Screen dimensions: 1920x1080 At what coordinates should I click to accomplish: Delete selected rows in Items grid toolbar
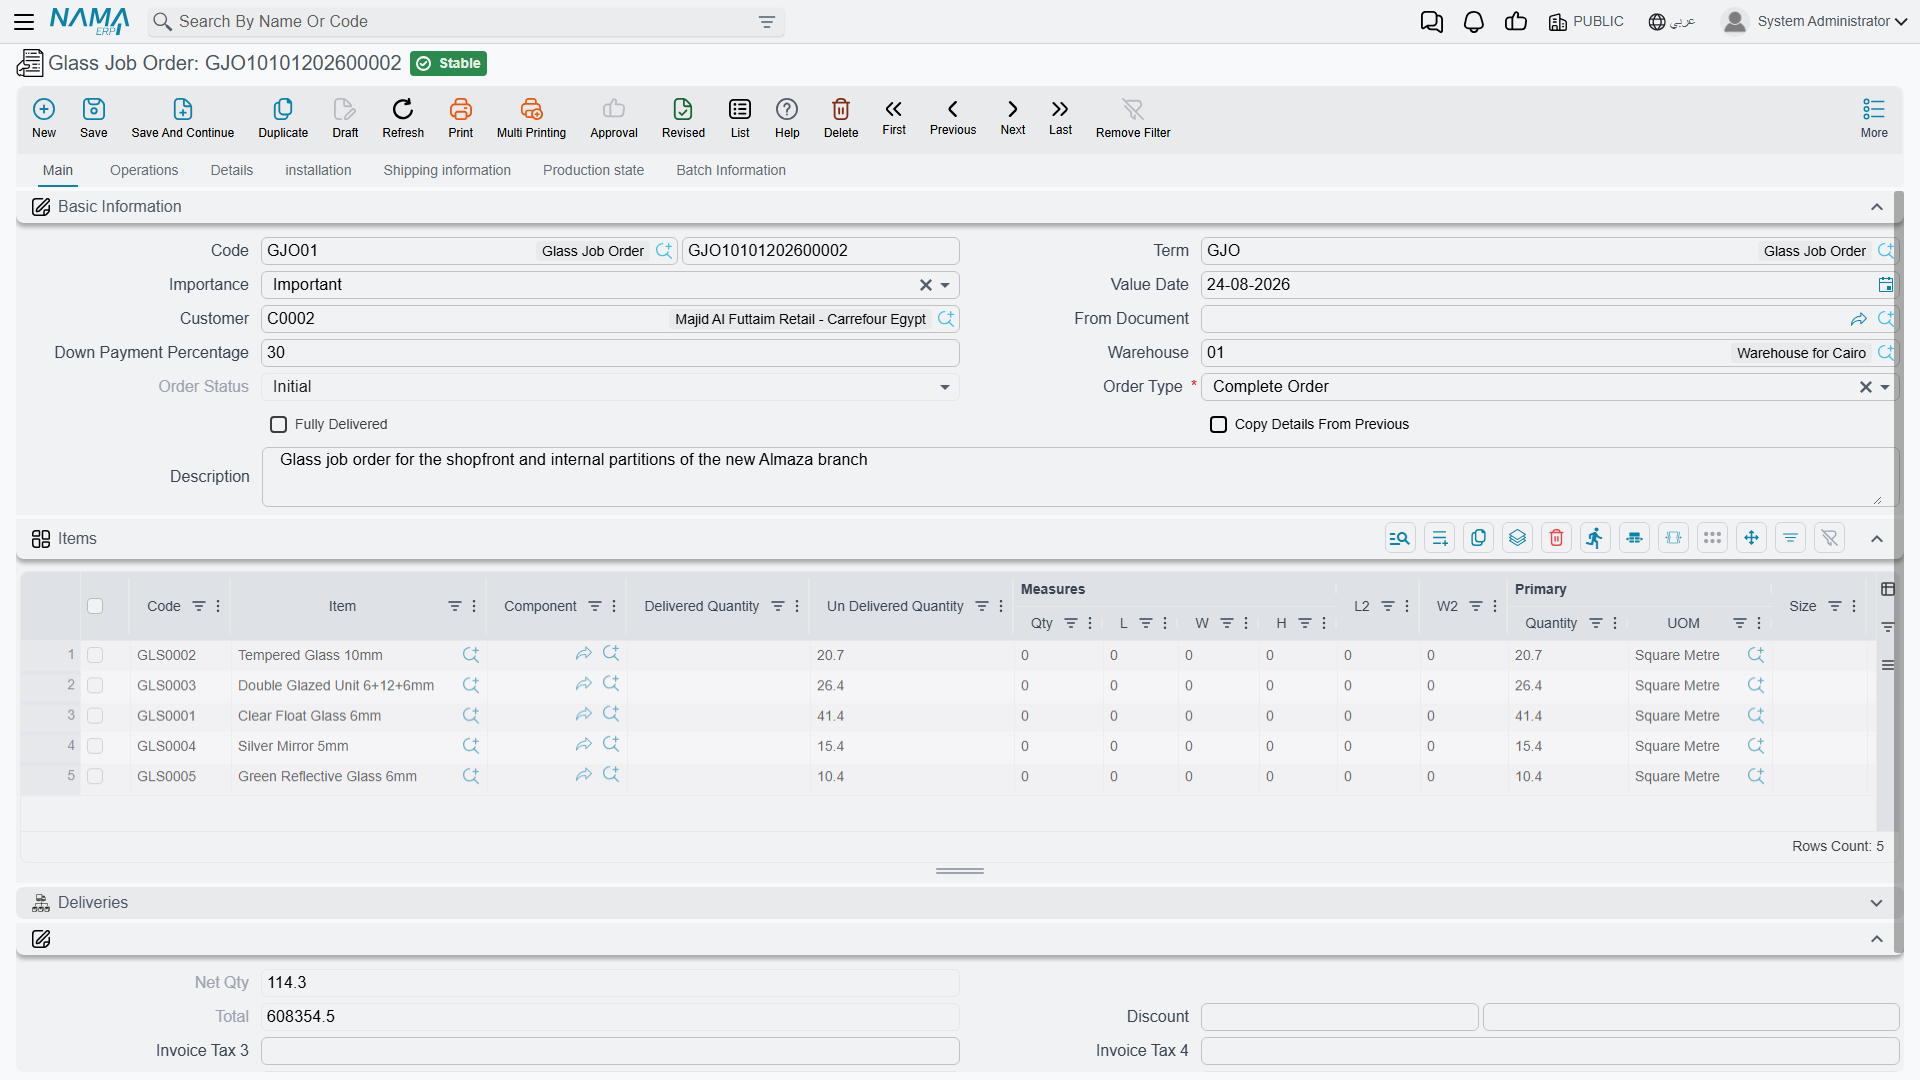[1556, 538]
